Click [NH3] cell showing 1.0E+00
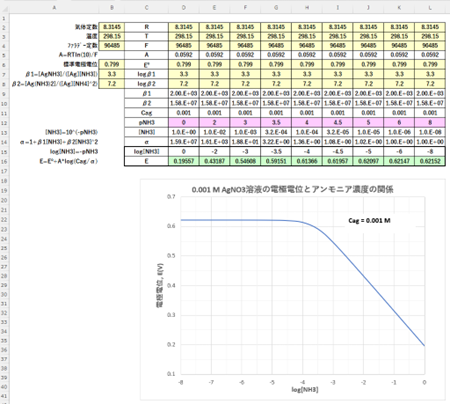 [184, 132]
